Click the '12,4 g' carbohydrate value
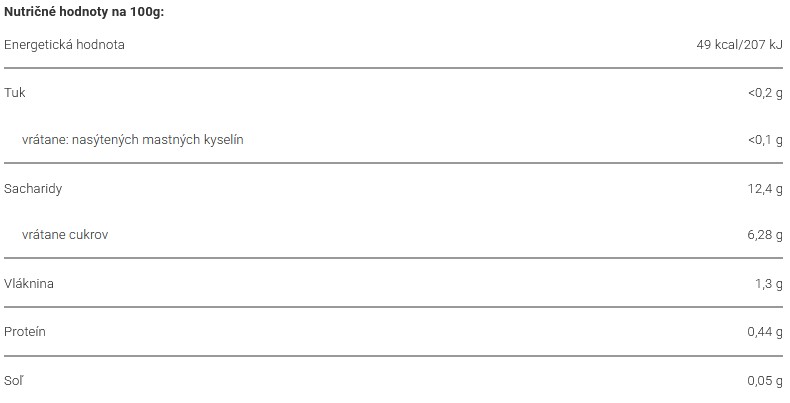Viewport: 790px width, 403px height. [765, 189]
